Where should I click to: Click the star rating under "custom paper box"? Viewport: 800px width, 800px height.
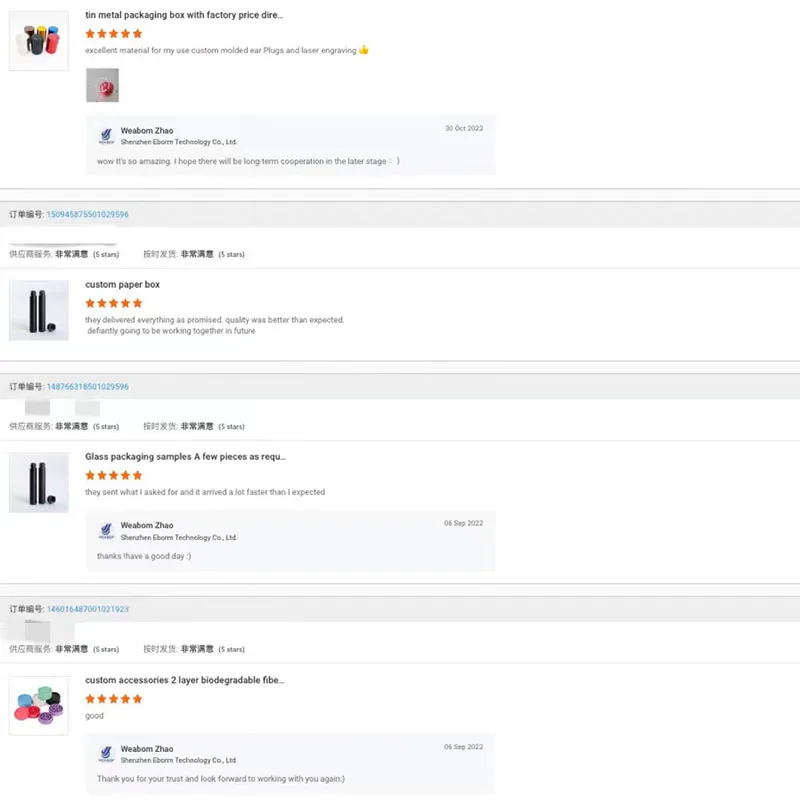click(x=114, y=303)
